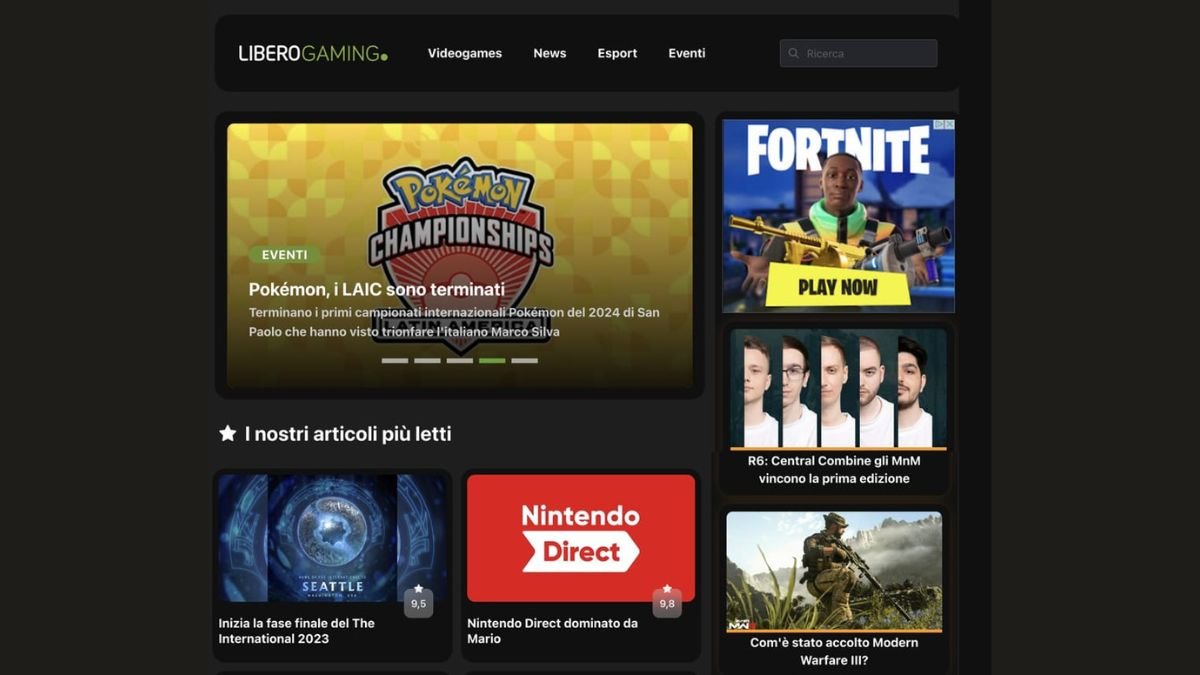This screenshot has height=675, width=1200.
Task: Open 'Inizia la fase finale del The International 2023'
Action: tap(297, 631)
